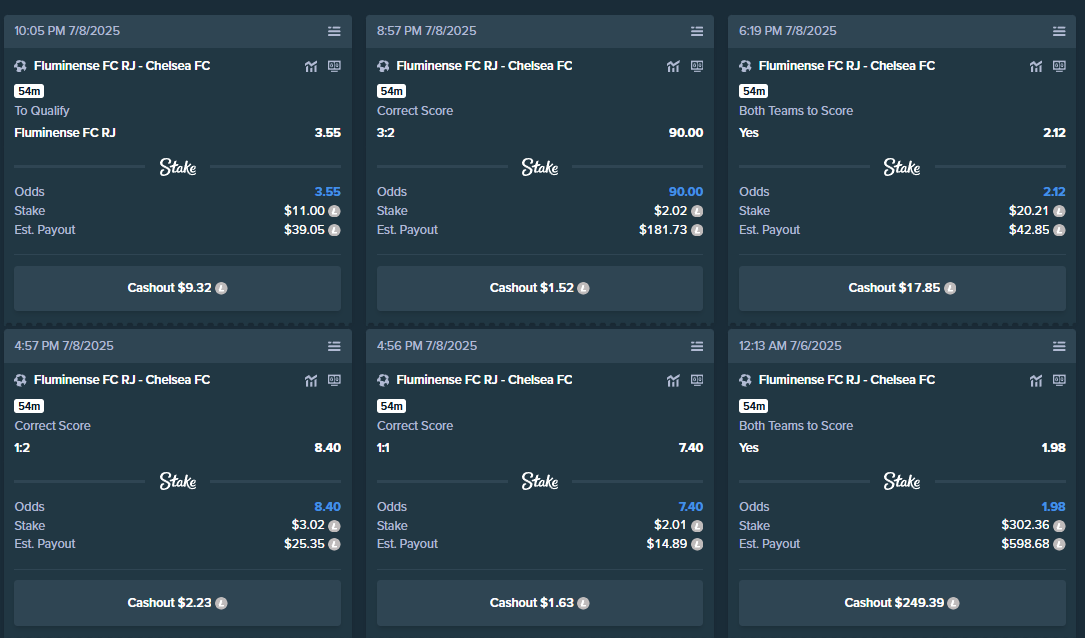Image resolution: width=1085 pixels, height=638 pixels.
Task: Show match statistics chart on the 1:2 Correct Score bet
Action: coord(311,381)
